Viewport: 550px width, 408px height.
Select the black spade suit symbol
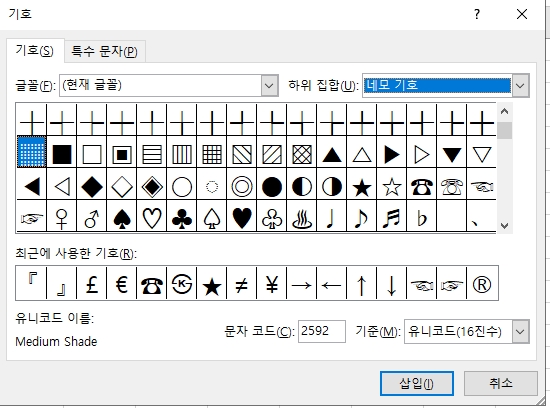coord(122,219)
